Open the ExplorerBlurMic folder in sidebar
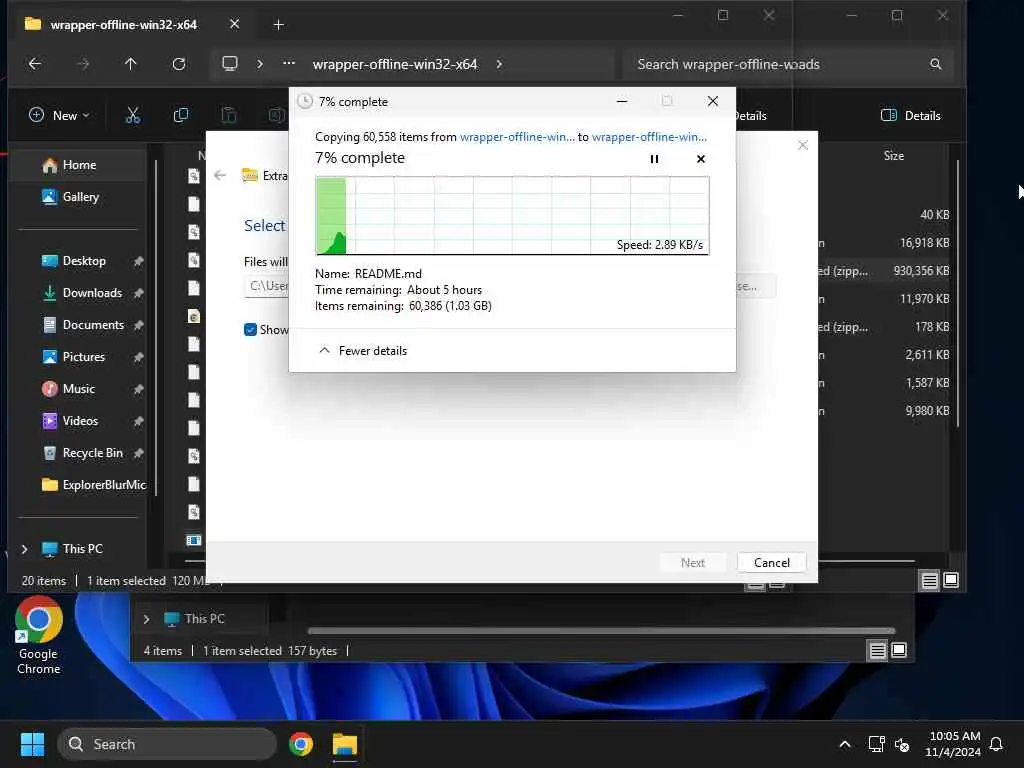 point(93,485)
